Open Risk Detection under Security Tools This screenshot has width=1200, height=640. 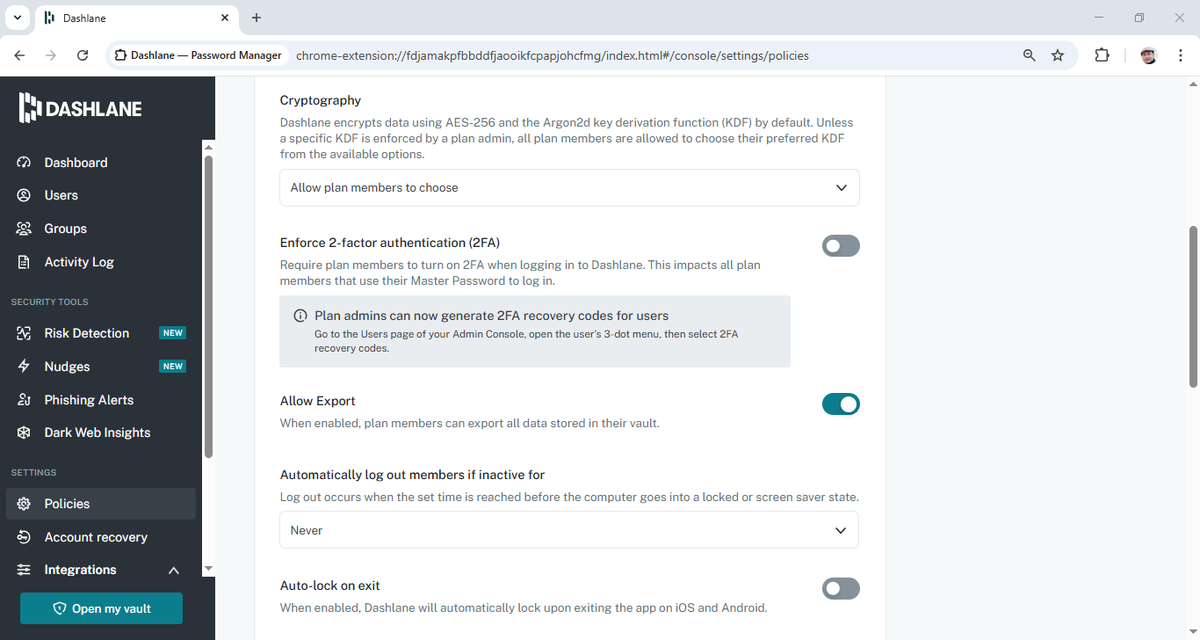pos(87,332)
